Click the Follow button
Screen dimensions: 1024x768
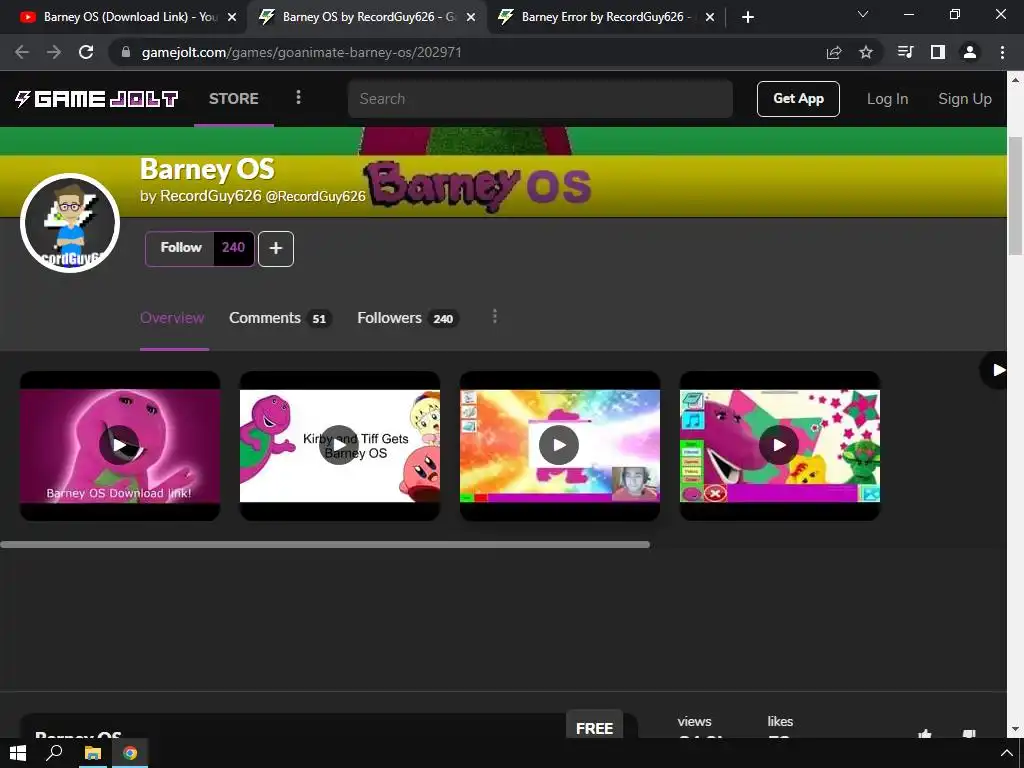(180, 248)
